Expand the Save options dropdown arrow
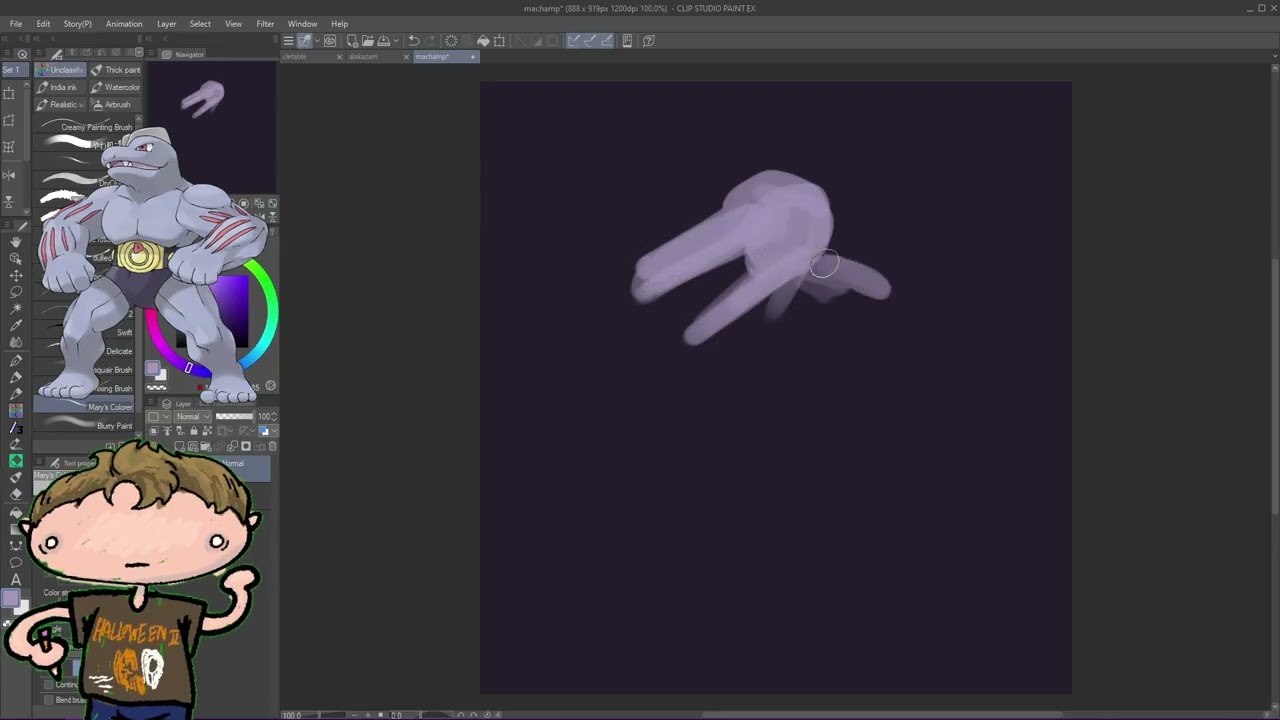Screen dimensions: 1280x720 (396, 41)
